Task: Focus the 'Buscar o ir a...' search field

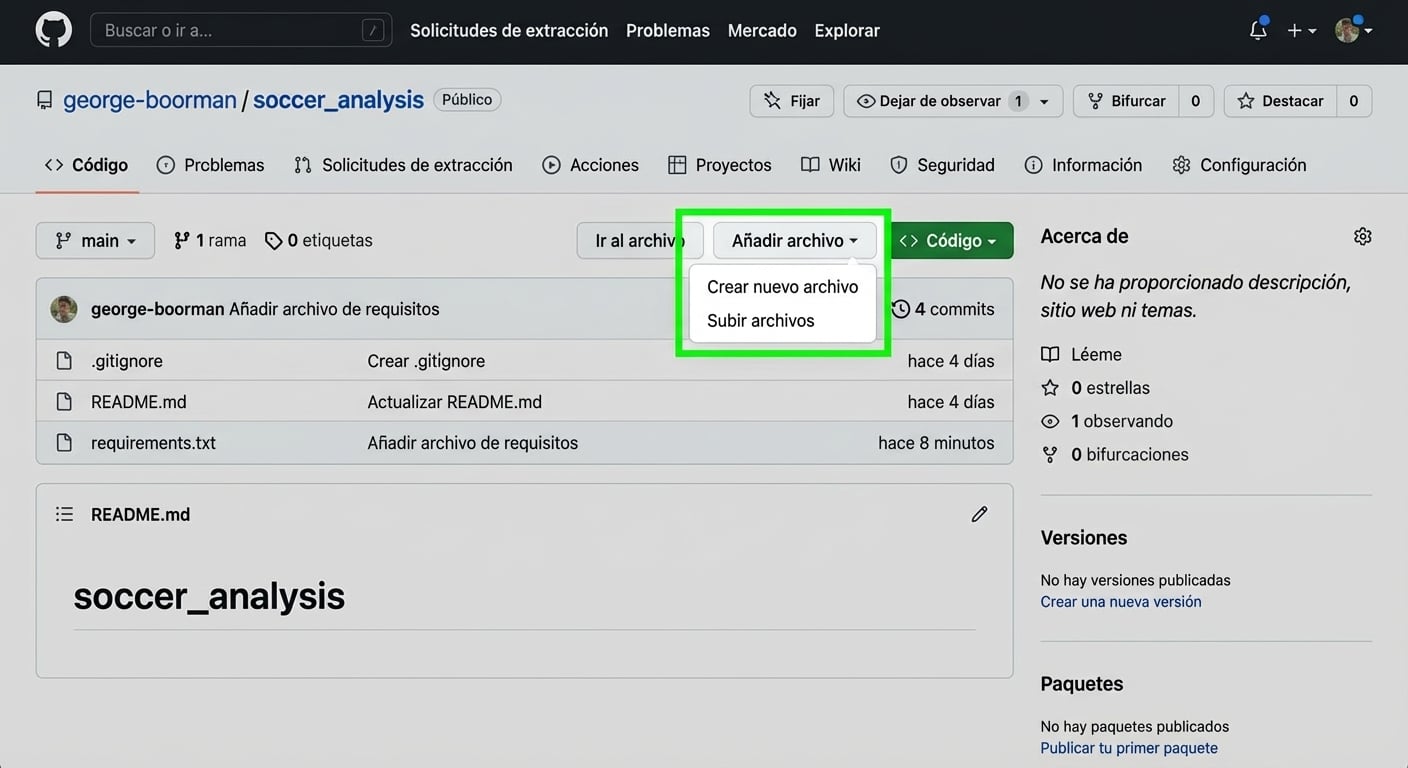Action: [x=241, y=30]
